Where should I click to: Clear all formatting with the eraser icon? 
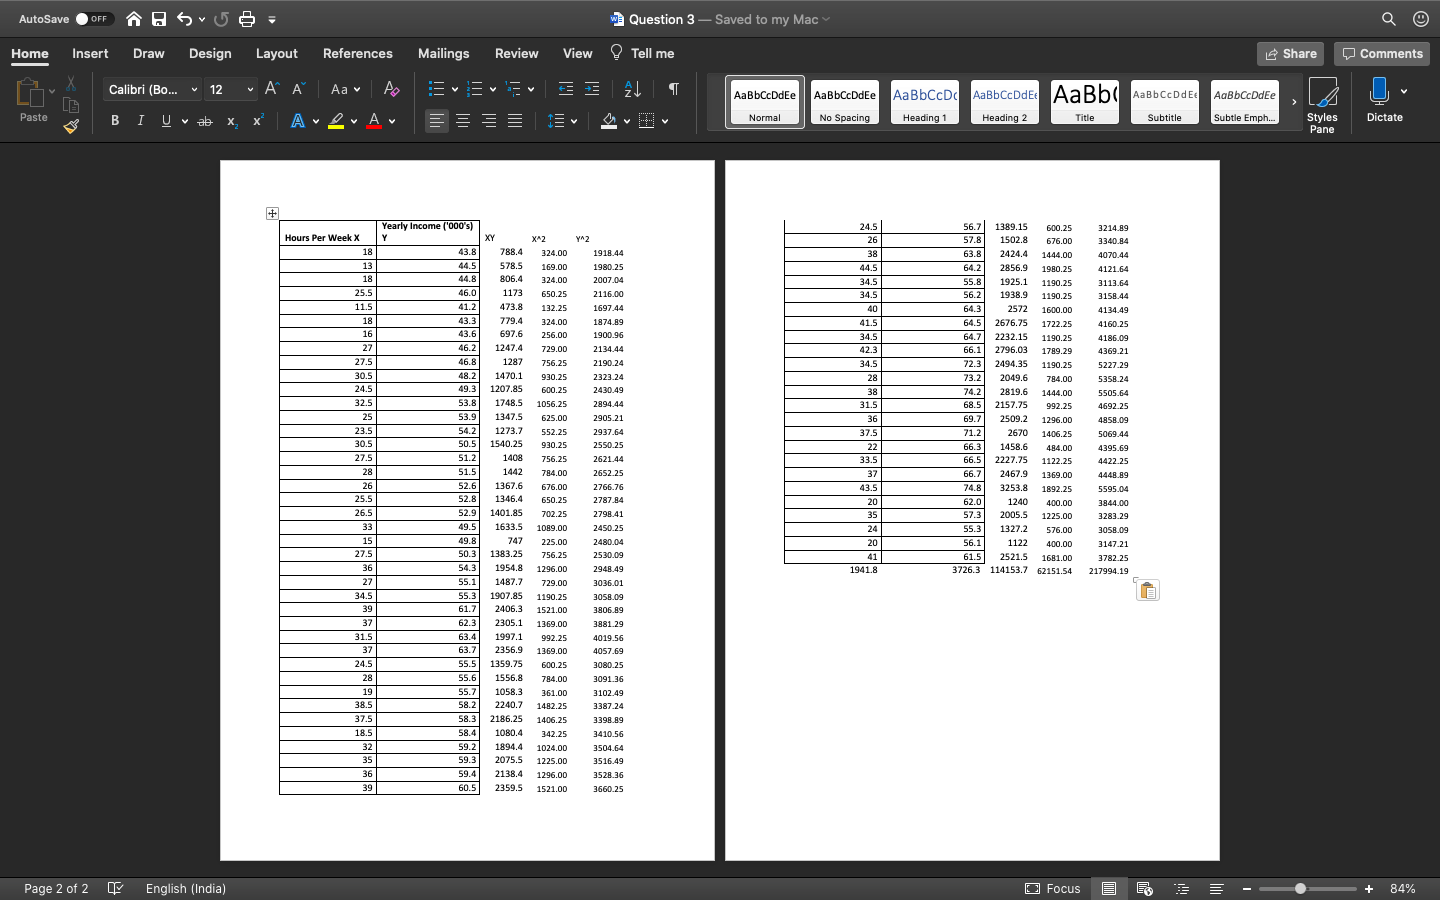coord(391,89)
